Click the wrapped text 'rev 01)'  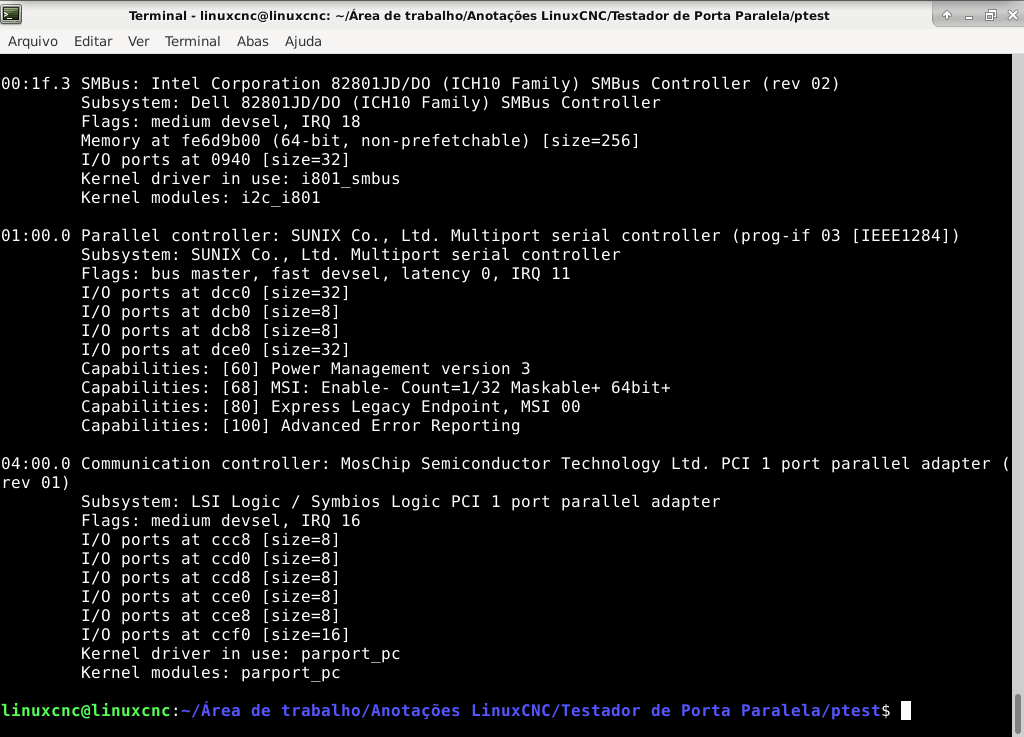[35, 482]
